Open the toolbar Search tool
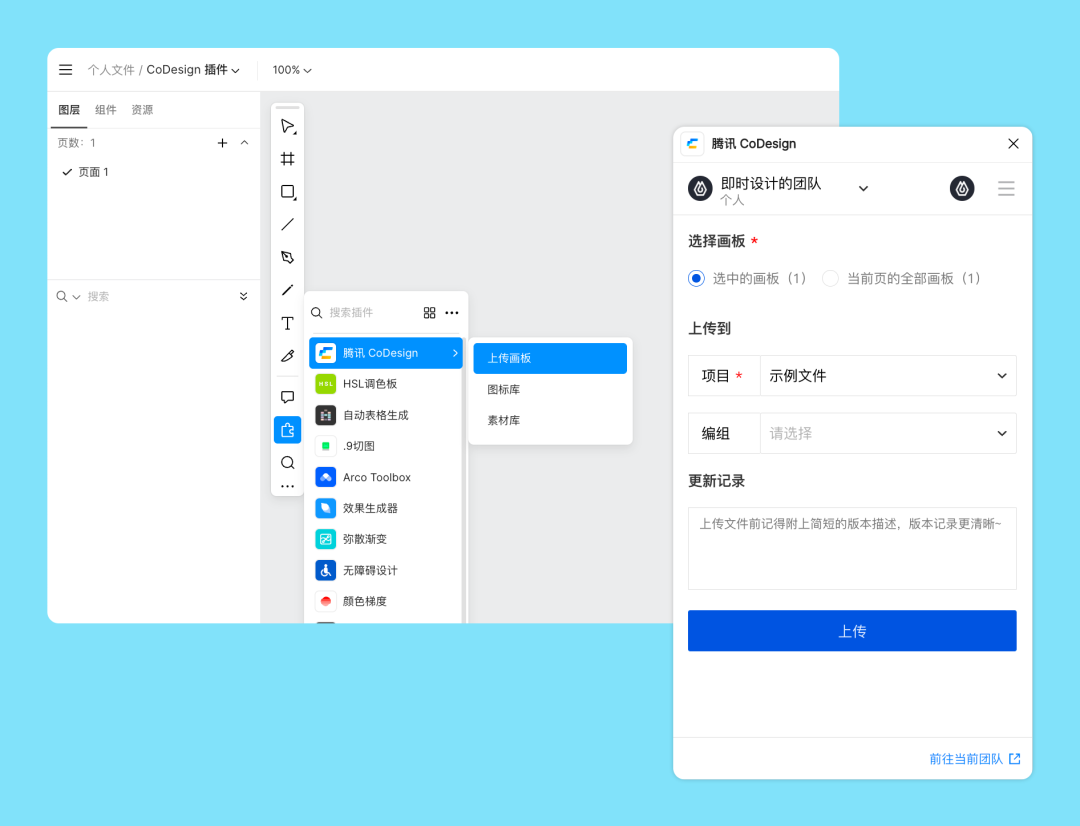1080x826 pixels. click(x=288, y=462)
